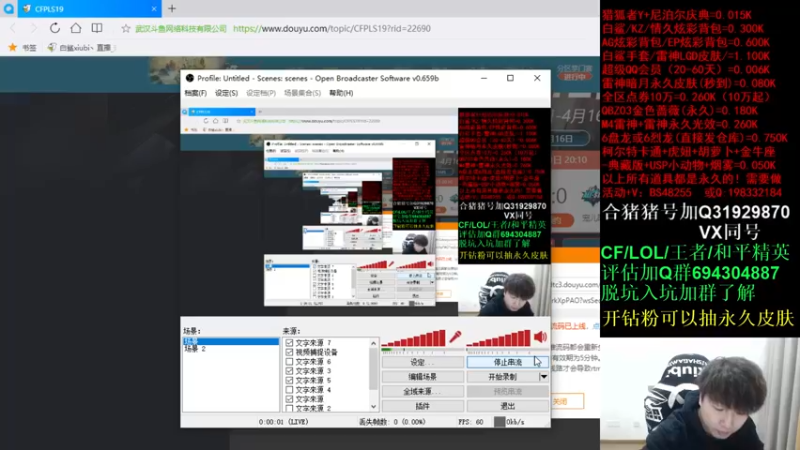Screen dimensions: 800x450
Task: Click the 插件 plugins button
Action: point(422,406)
